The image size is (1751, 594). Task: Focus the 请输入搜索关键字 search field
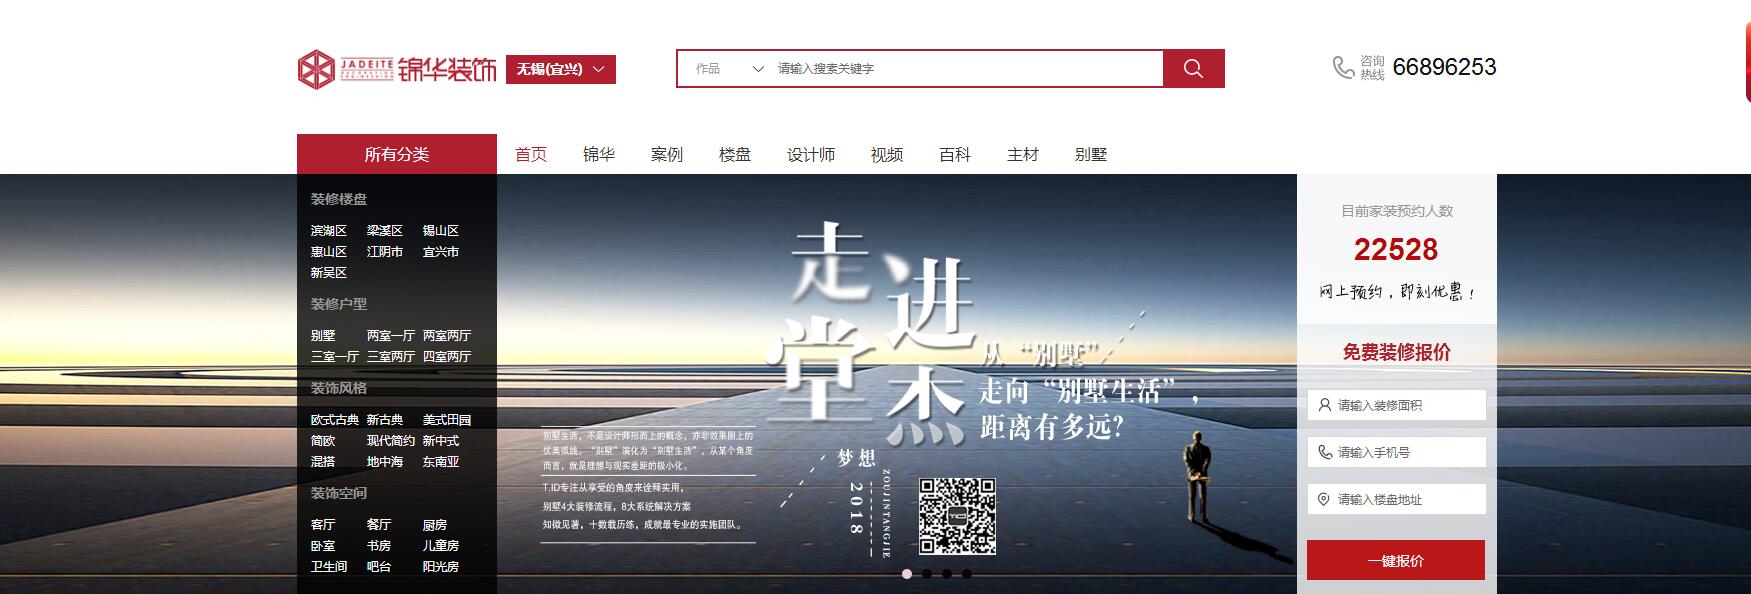965,69
